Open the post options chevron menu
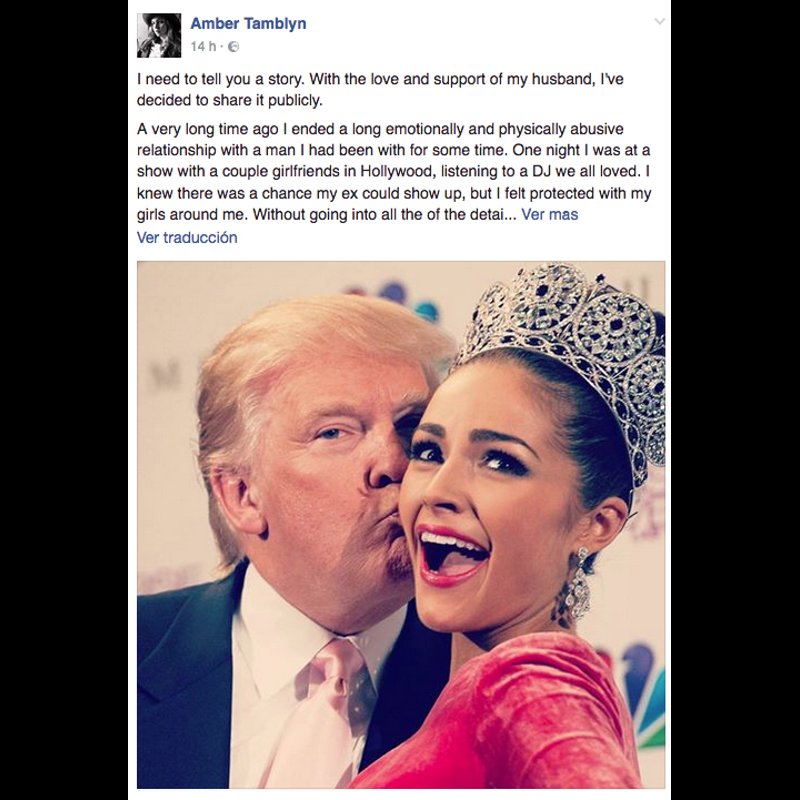Screen dimensions: 800x800 (659, 21)
